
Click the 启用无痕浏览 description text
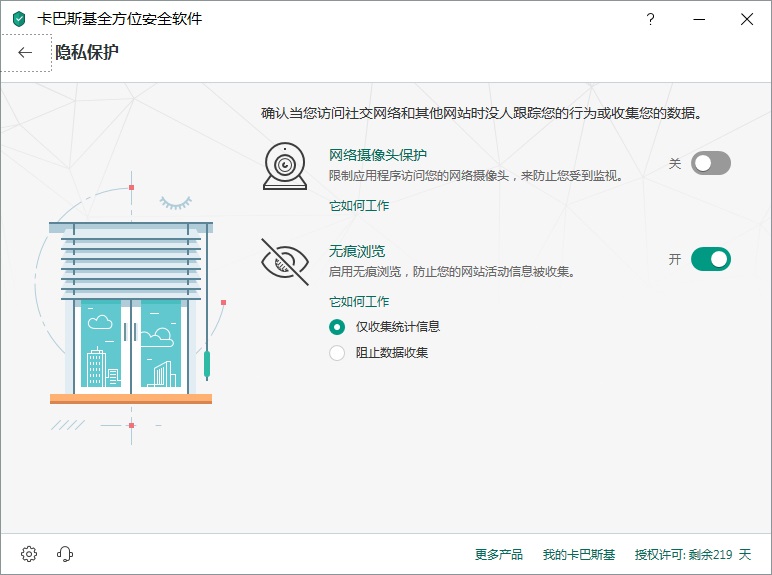click(x=452, y=272)
